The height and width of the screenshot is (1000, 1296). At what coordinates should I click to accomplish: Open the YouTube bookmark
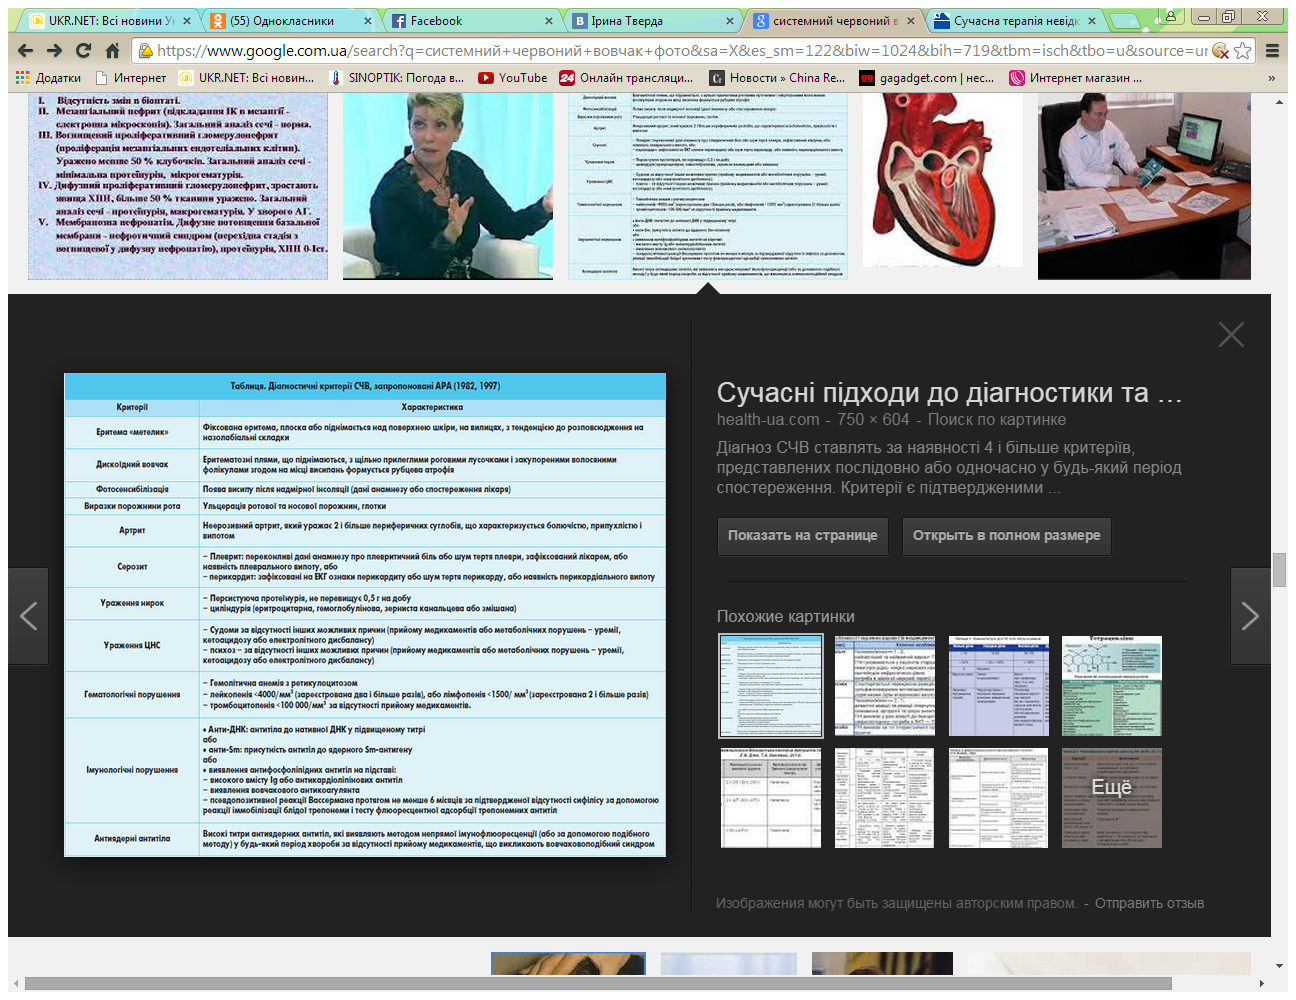(513, 77)
